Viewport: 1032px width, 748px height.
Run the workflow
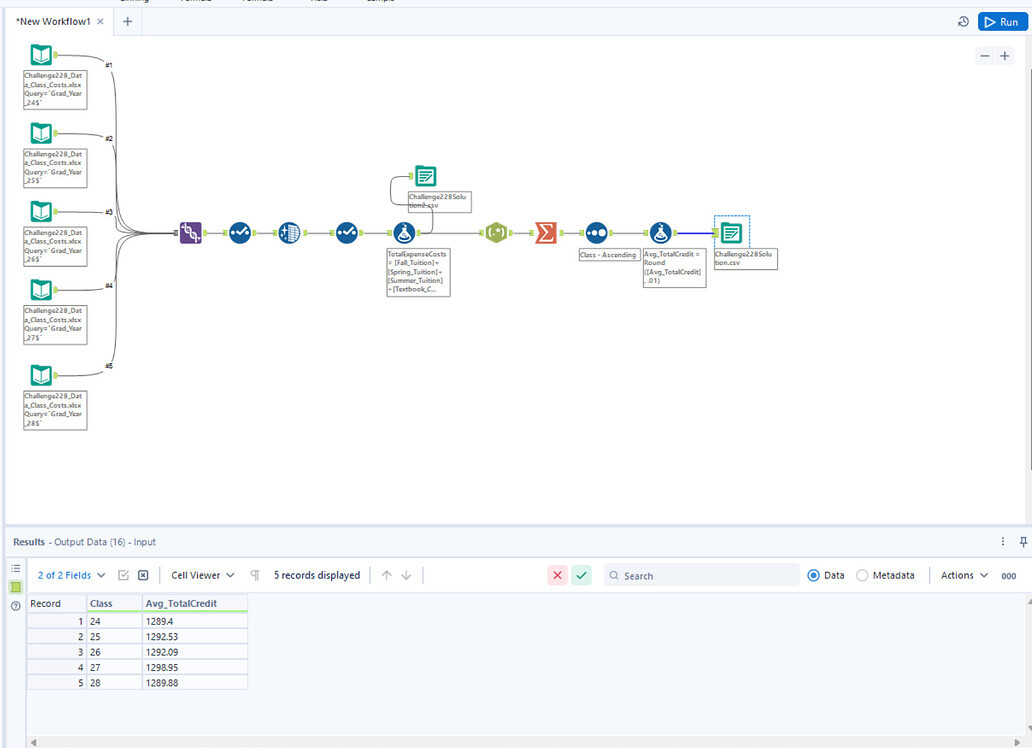(x=1002, y=22)
